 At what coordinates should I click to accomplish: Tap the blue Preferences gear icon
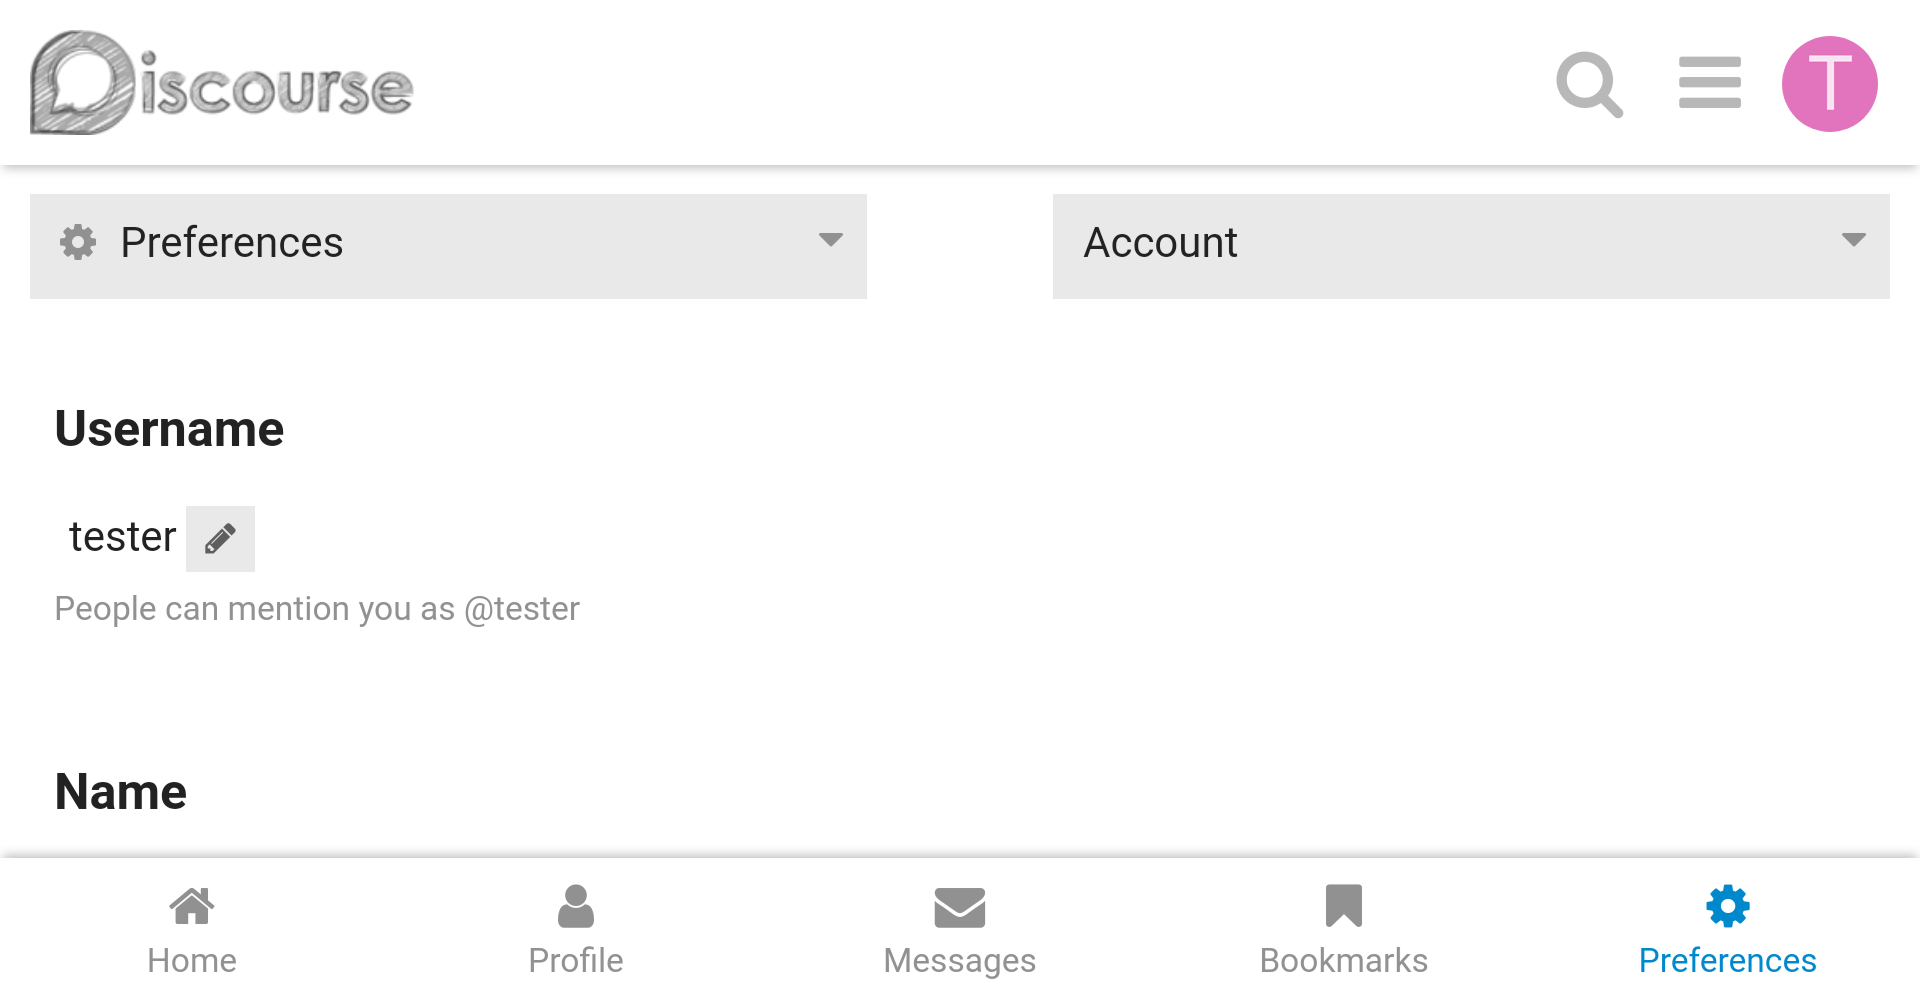1727,906
